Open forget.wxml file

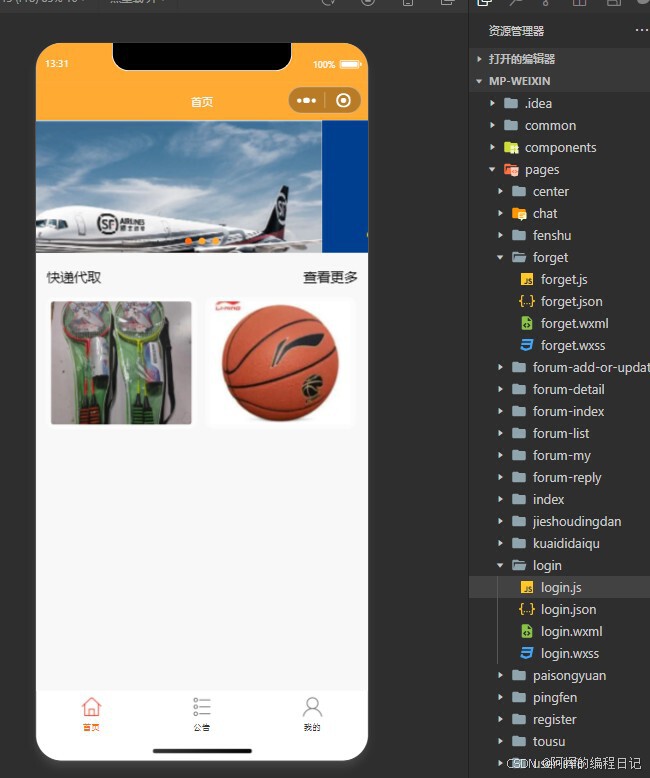[x=559, y=323]
